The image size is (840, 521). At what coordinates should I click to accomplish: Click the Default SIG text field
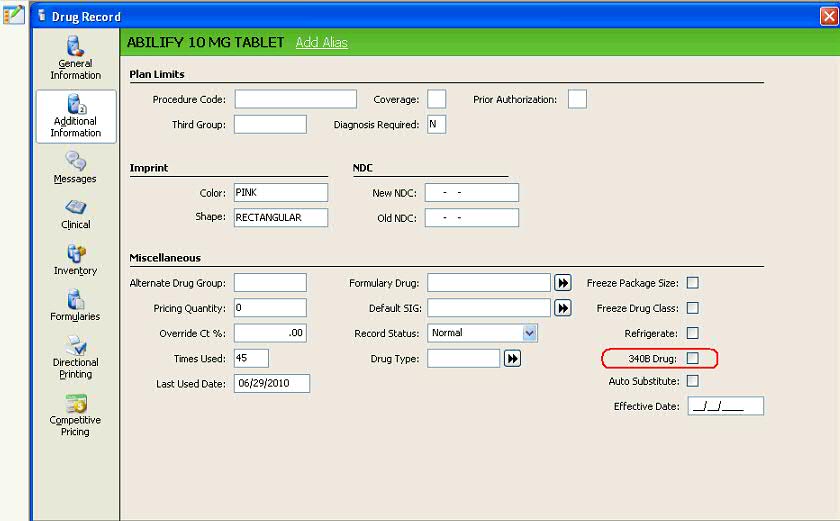pyautogui.click(x=489, y=308)
